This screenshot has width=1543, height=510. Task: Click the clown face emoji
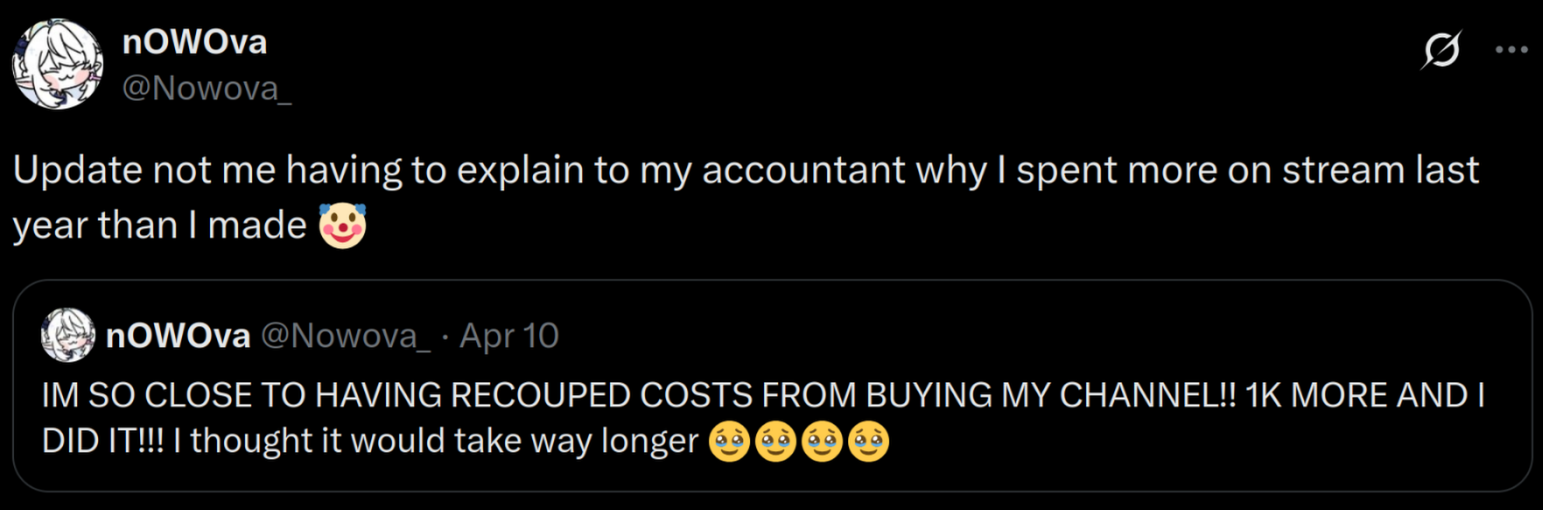click(x=342, y=226)
